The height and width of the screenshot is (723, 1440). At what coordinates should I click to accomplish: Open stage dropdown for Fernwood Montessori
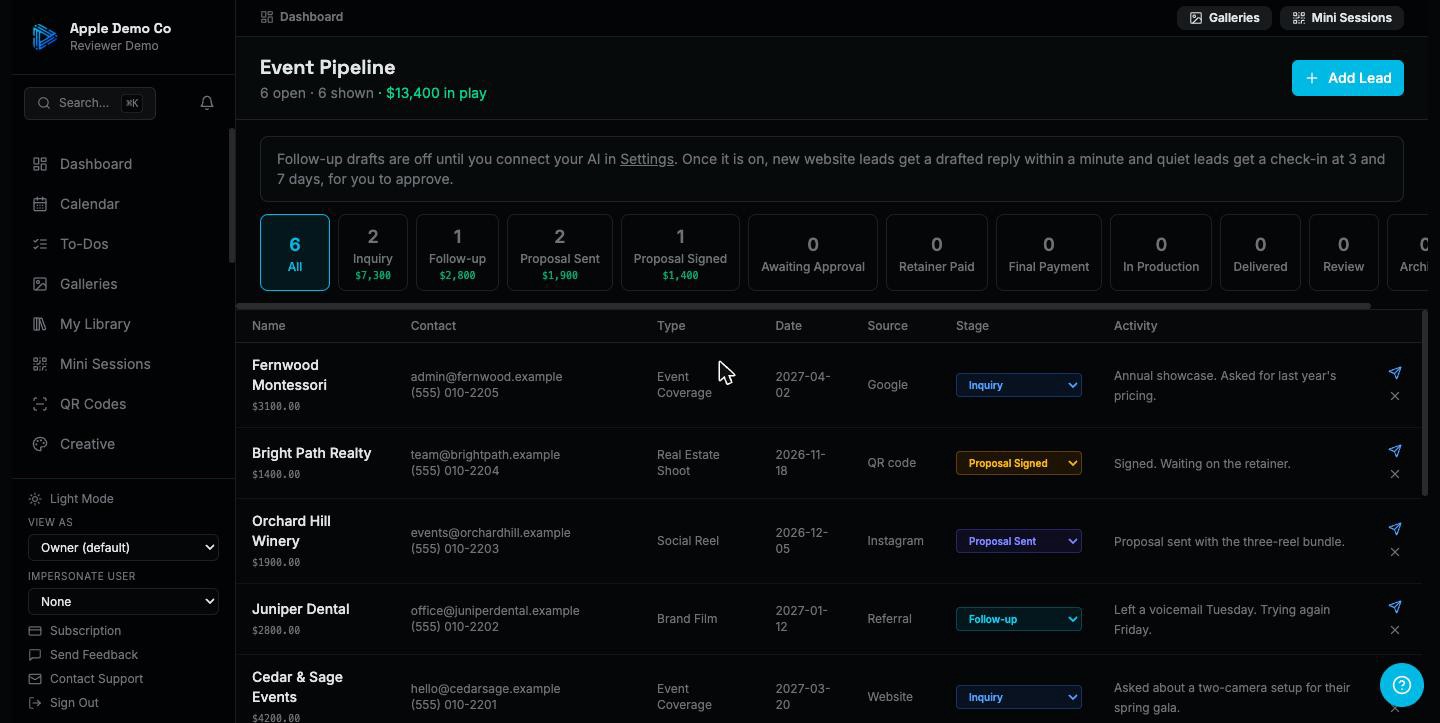(x=1018, y=385)
